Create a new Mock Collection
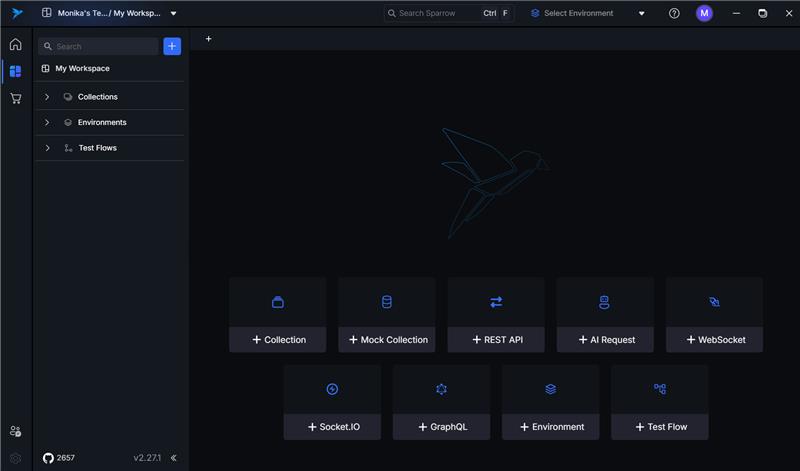The height and width of the screenshot is (471, 800). point(387,340)
